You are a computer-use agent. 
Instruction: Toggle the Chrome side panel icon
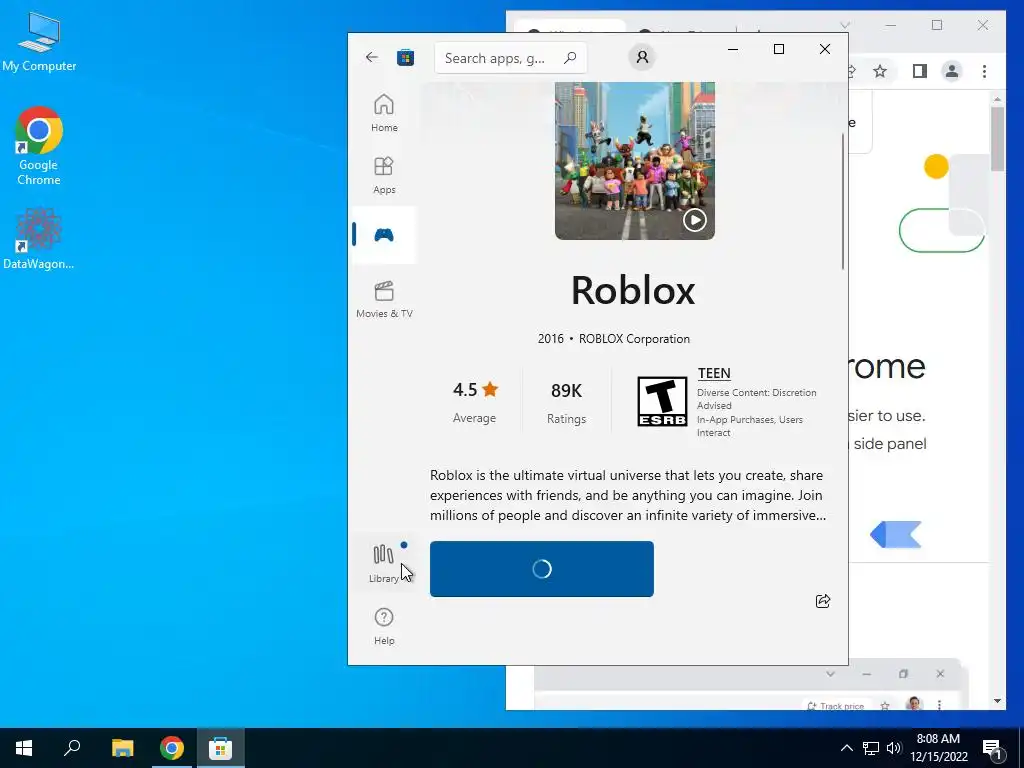[920, 71]
